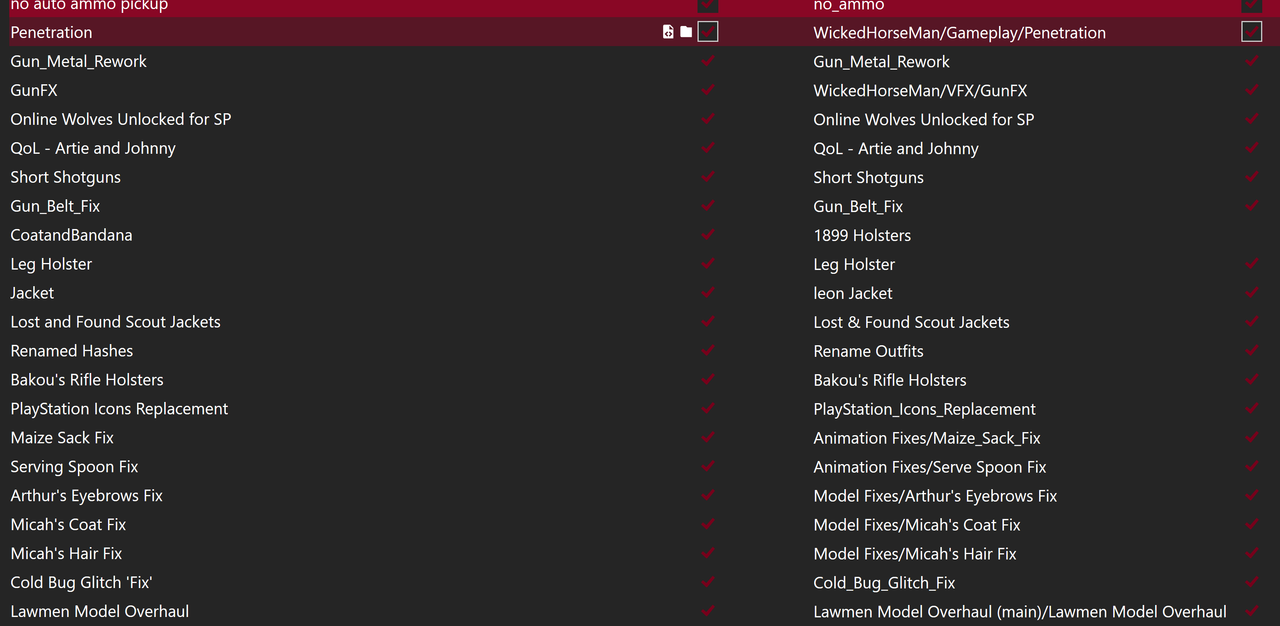Select the CoatandBandana mod name

71,235
